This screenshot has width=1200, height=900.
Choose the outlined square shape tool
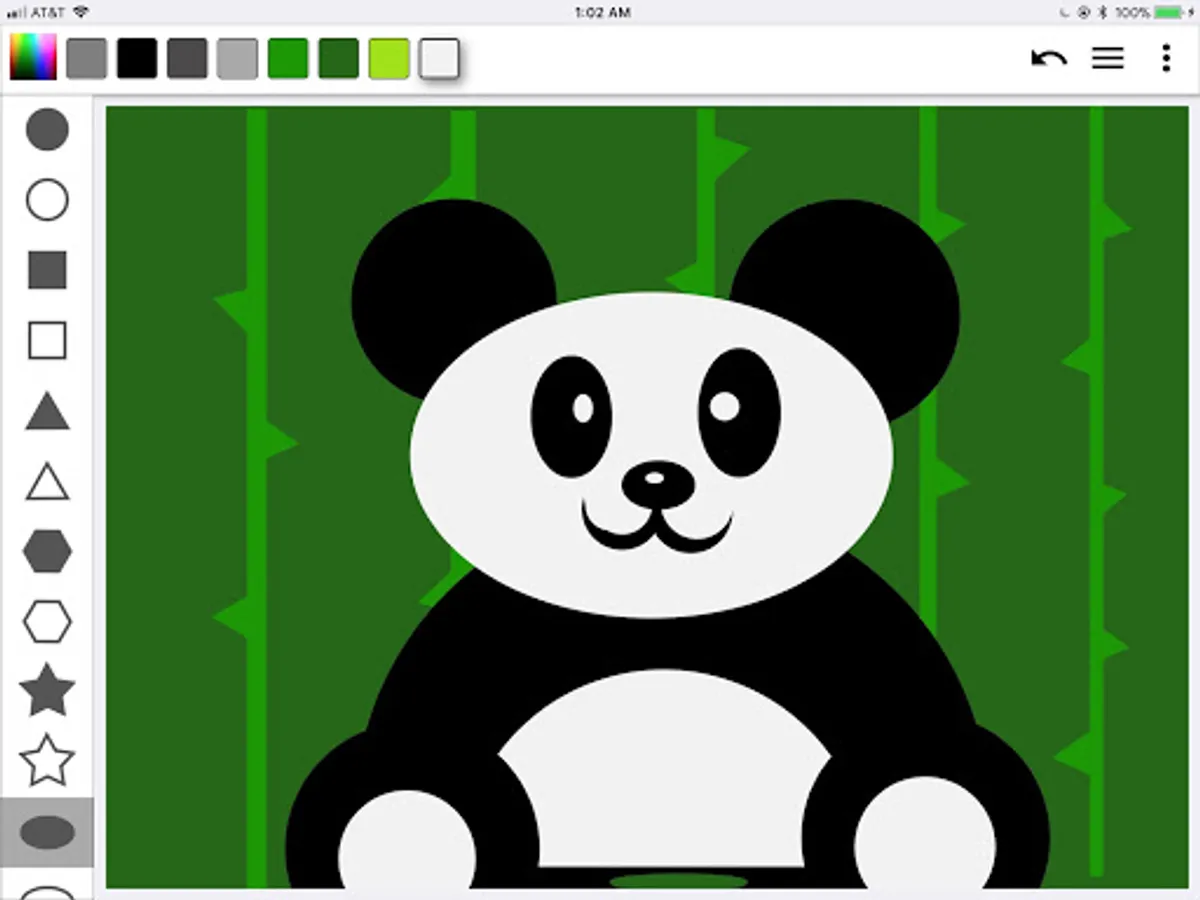(x=47, y=340)
